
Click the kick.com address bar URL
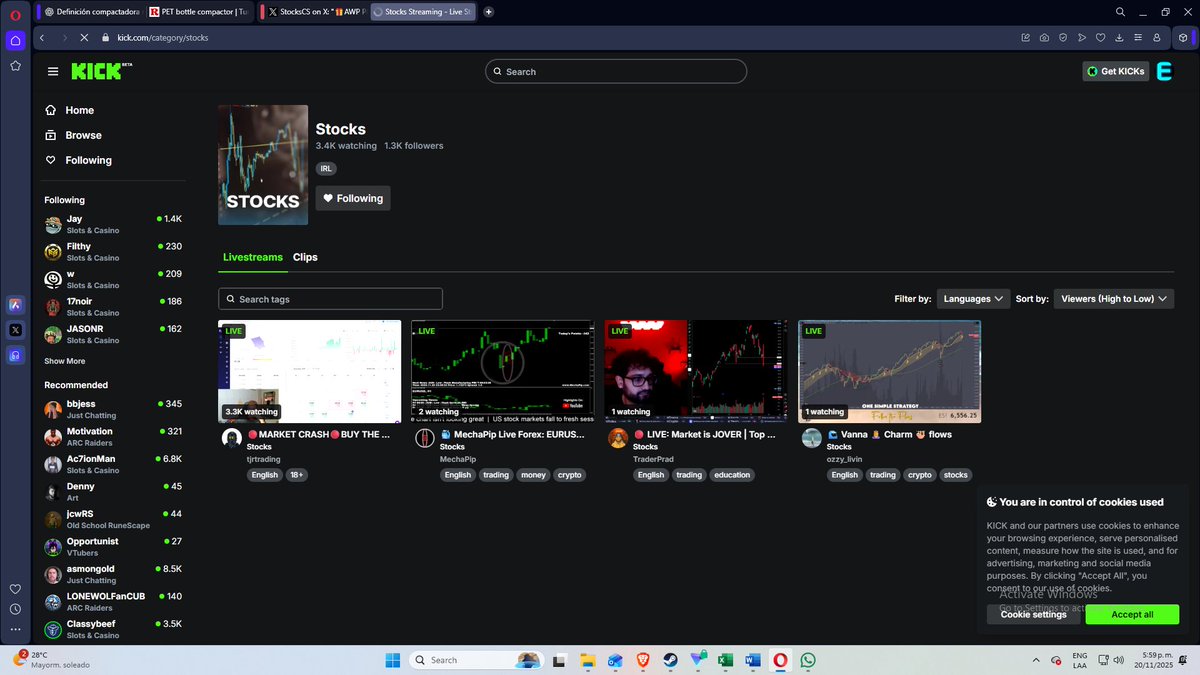pos(162,38)
